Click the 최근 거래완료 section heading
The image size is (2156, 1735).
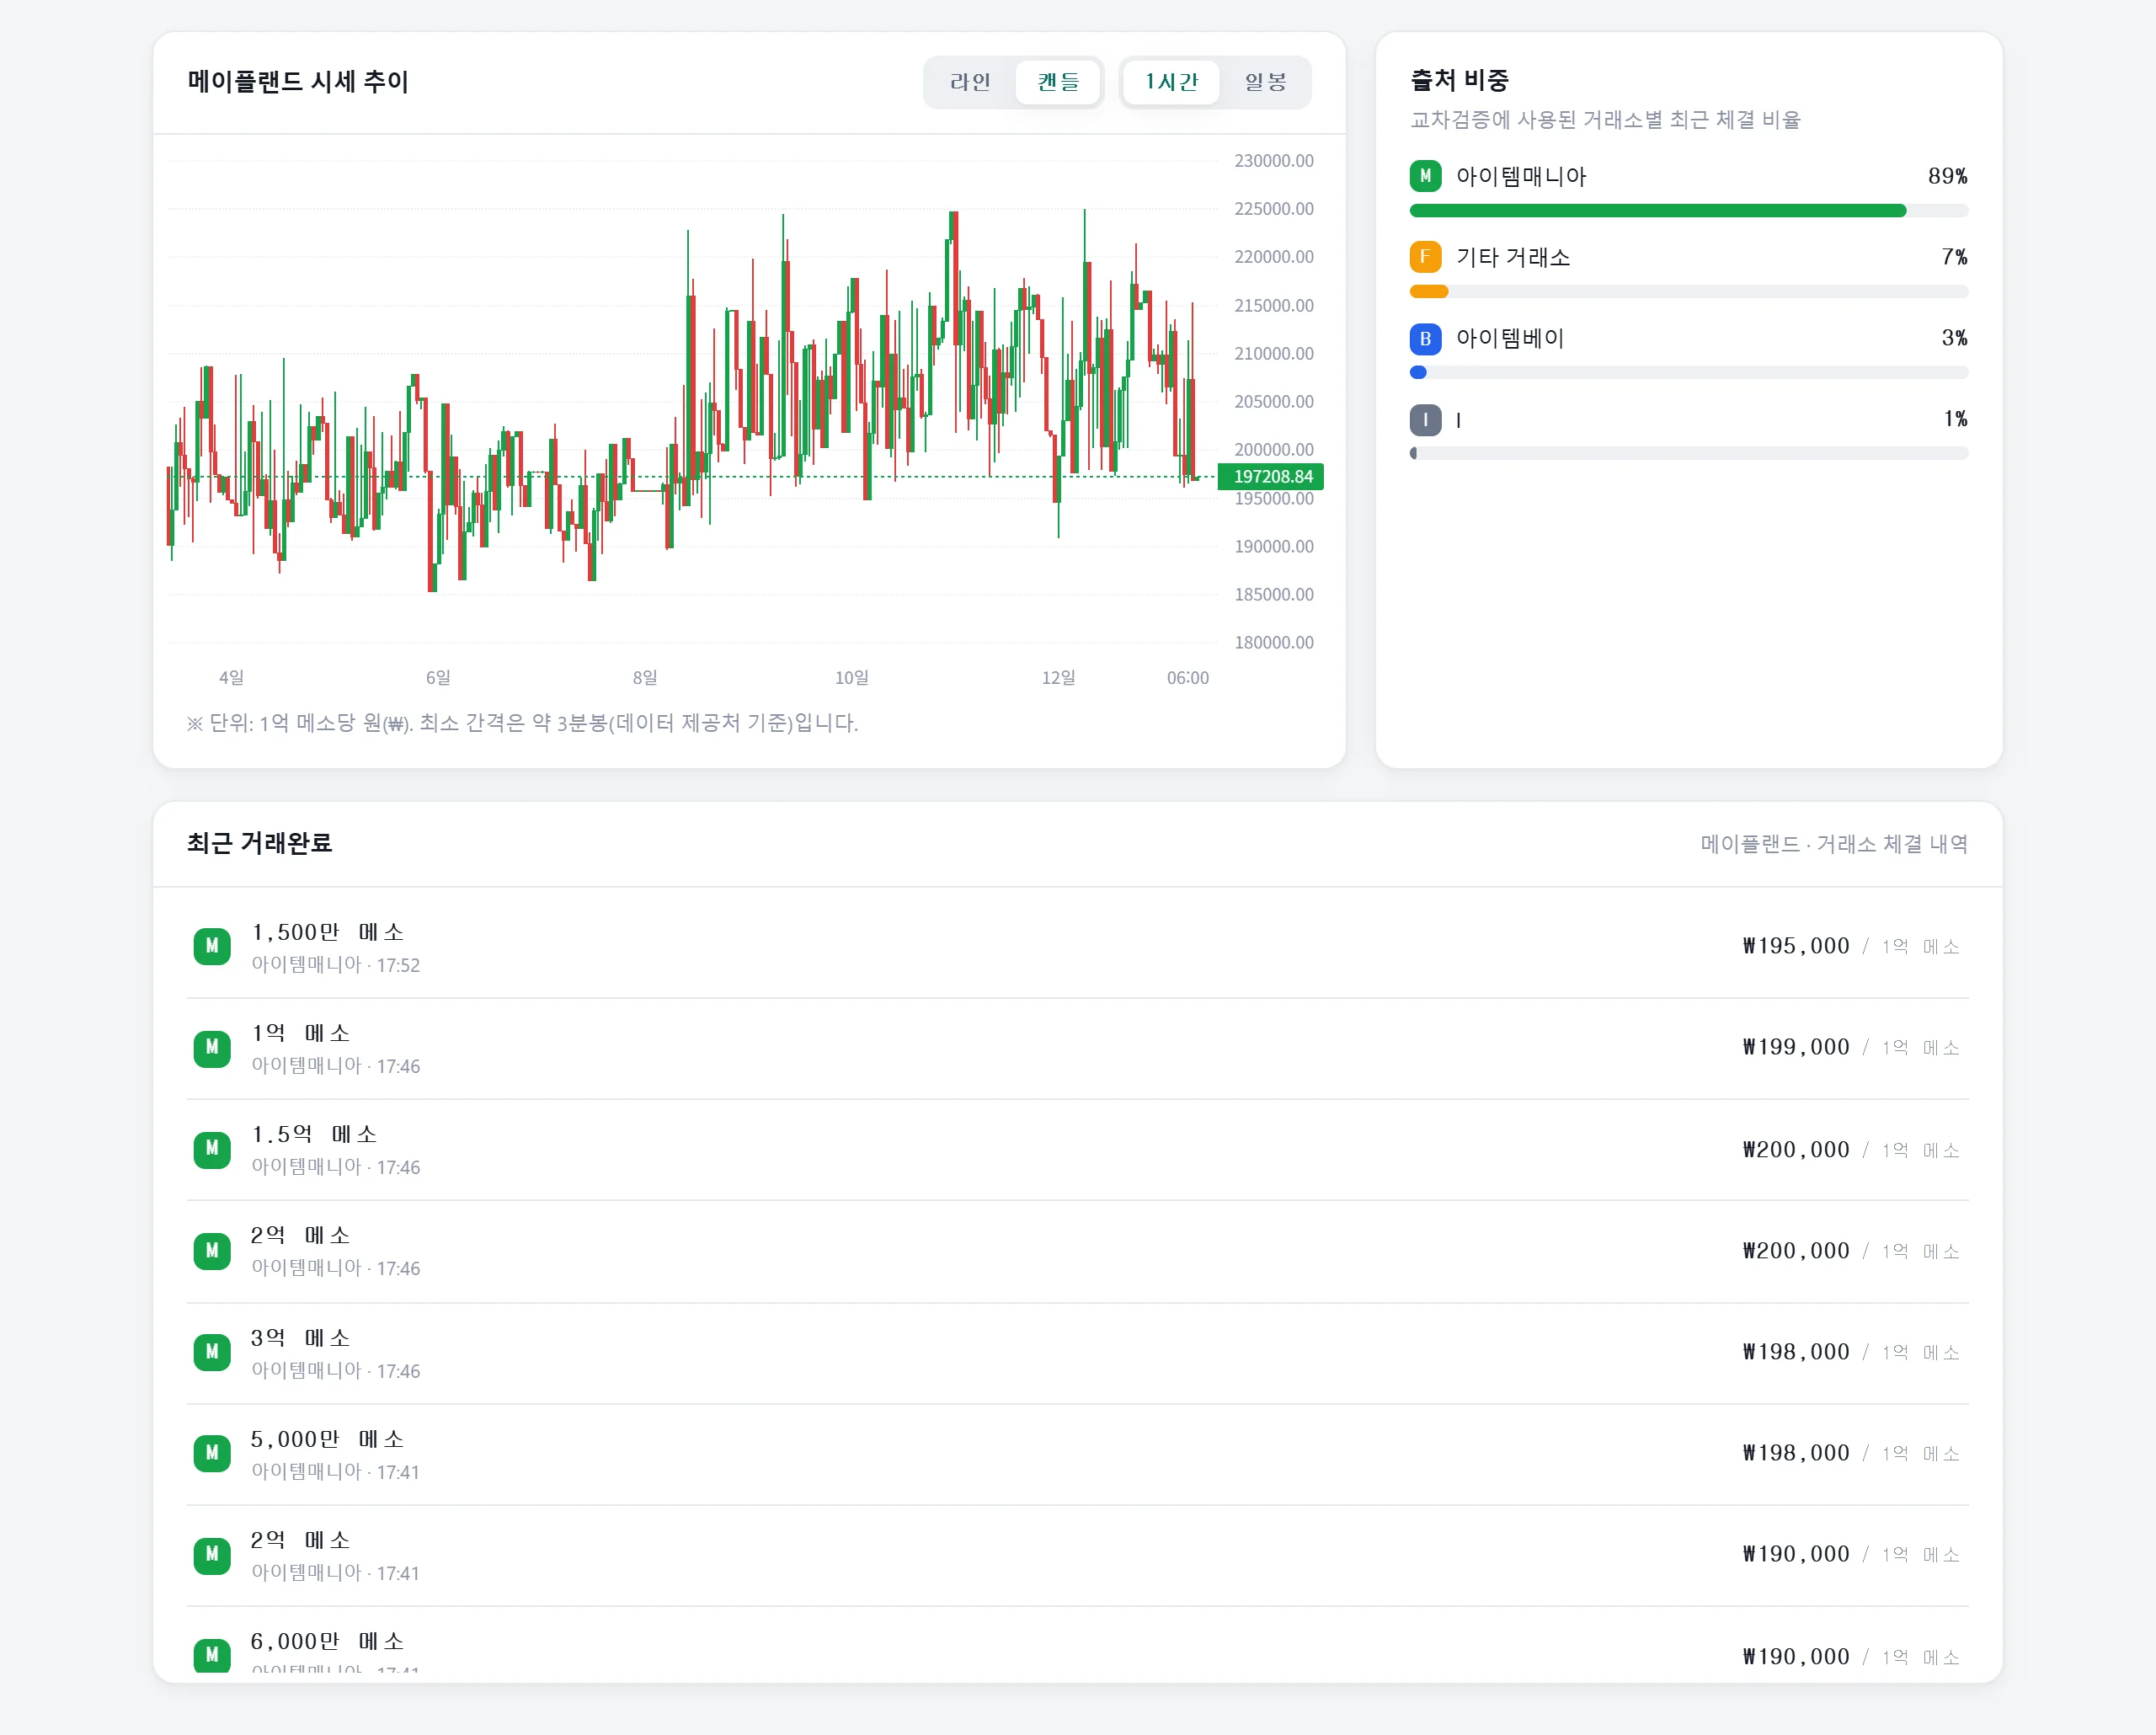(259, 843)
